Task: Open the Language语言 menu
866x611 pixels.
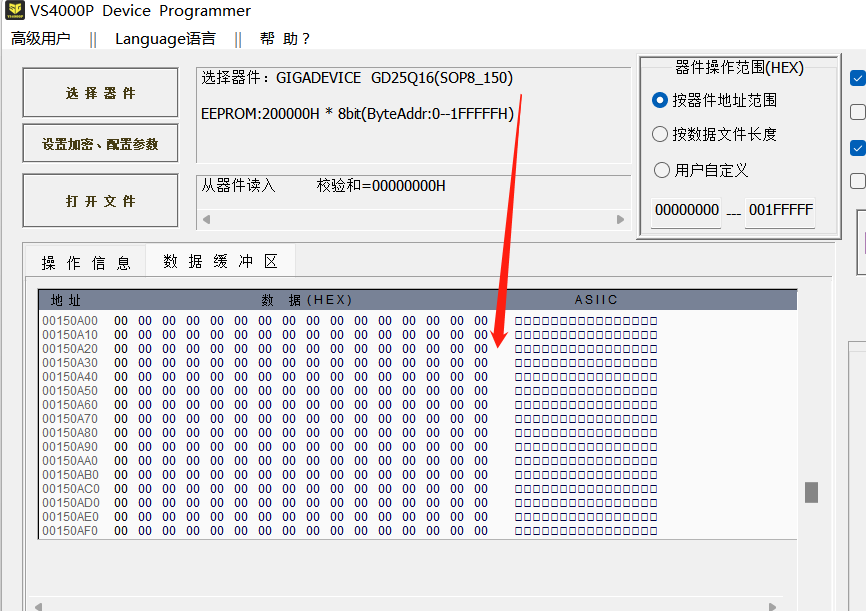Action: pos(165,39)
